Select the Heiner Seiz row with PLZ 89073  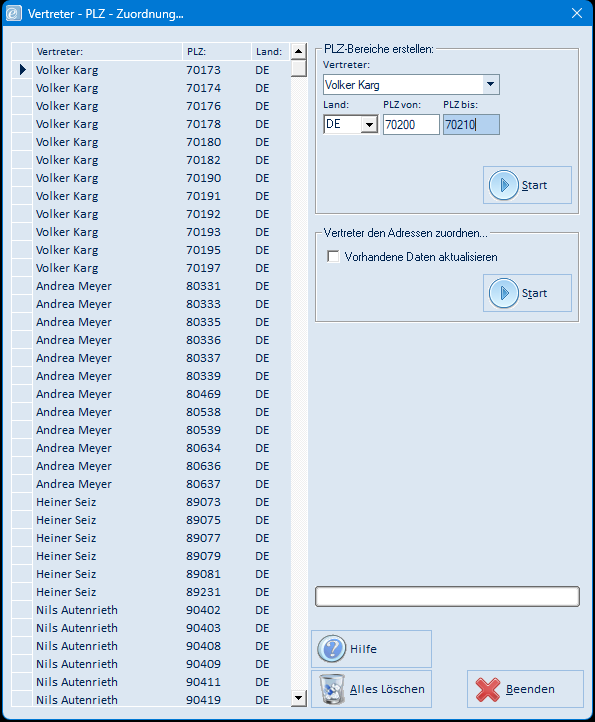point(152,502)
